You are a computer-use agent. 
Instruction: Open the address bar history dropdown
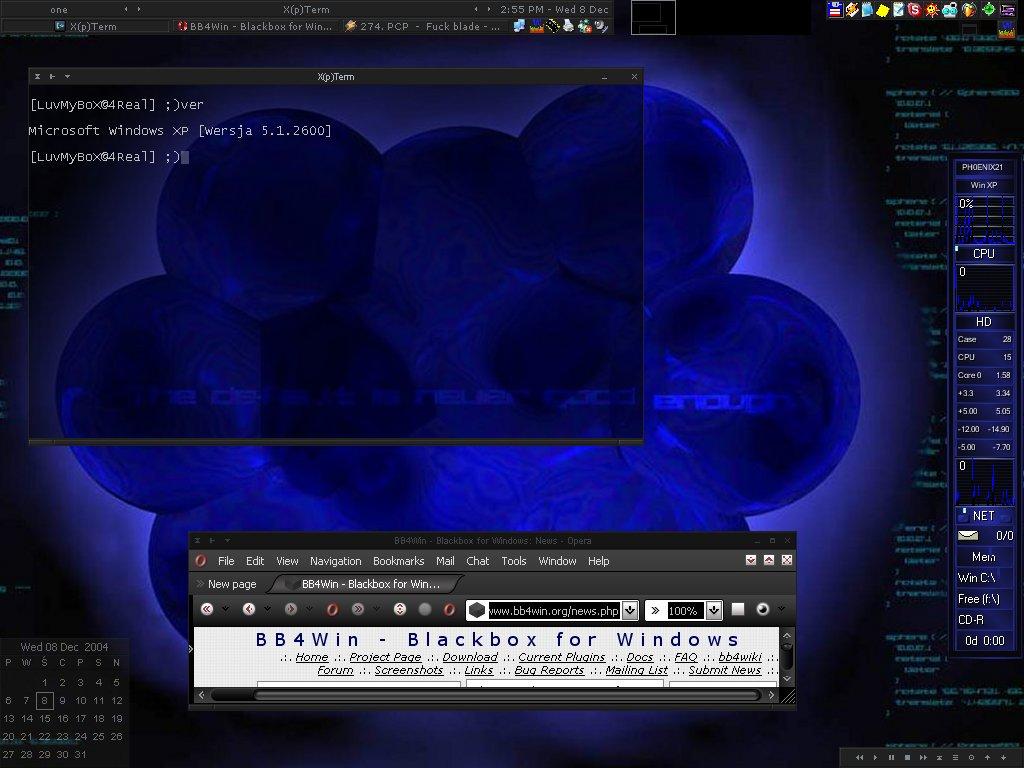pyautogui.click(x=630, y=611)
